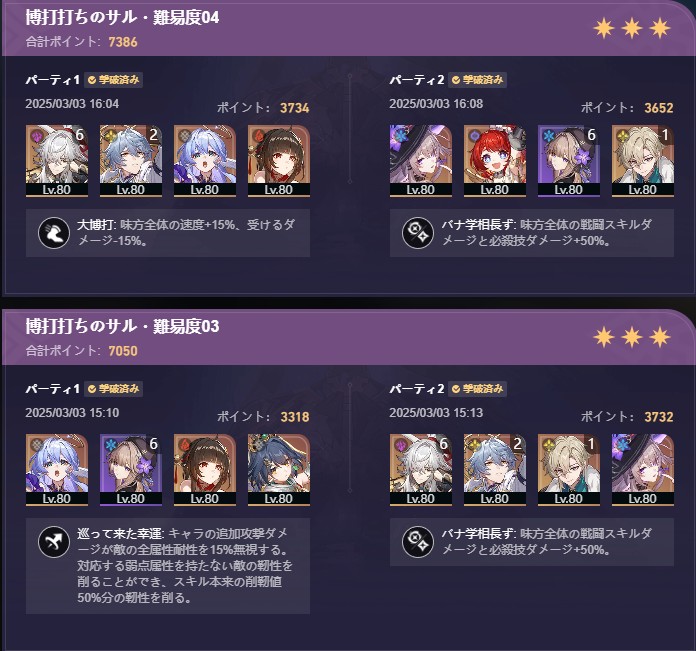Select the dark blue-haired character in difficulty 03 party 1

pos(279,469)
